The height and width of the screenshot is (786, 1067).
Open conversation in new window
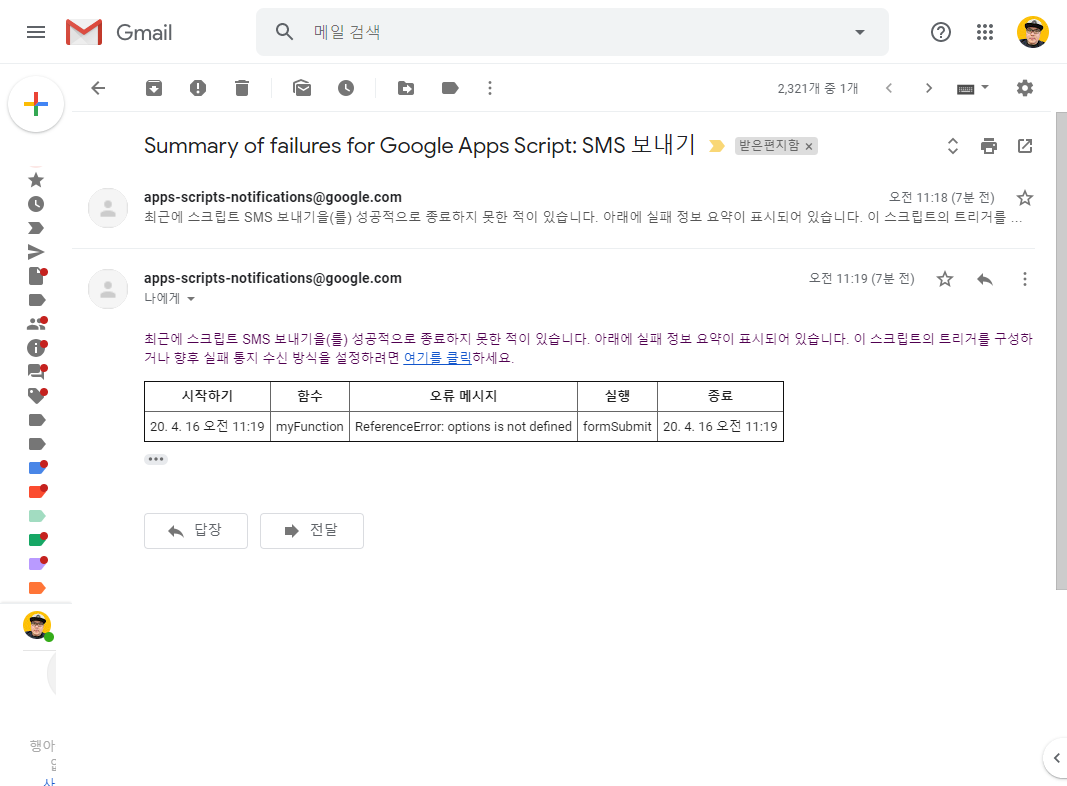pos(1025,146)
